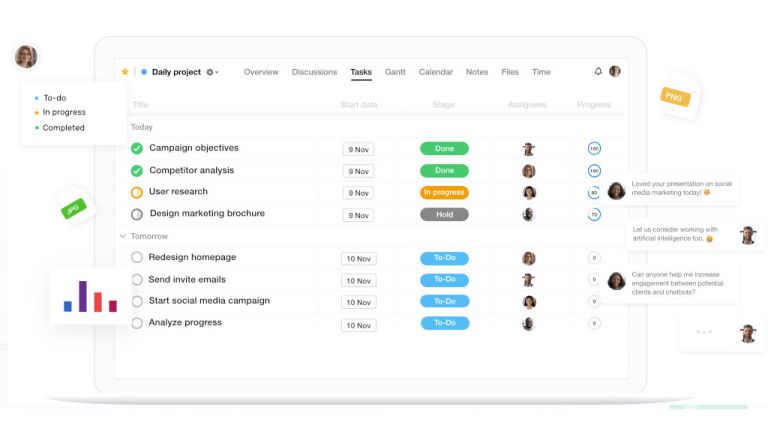Open the Hold stage dropdown for Design marketing brochure
The width and height of the screenshot is (768, 440).
(x=445, y=214)
